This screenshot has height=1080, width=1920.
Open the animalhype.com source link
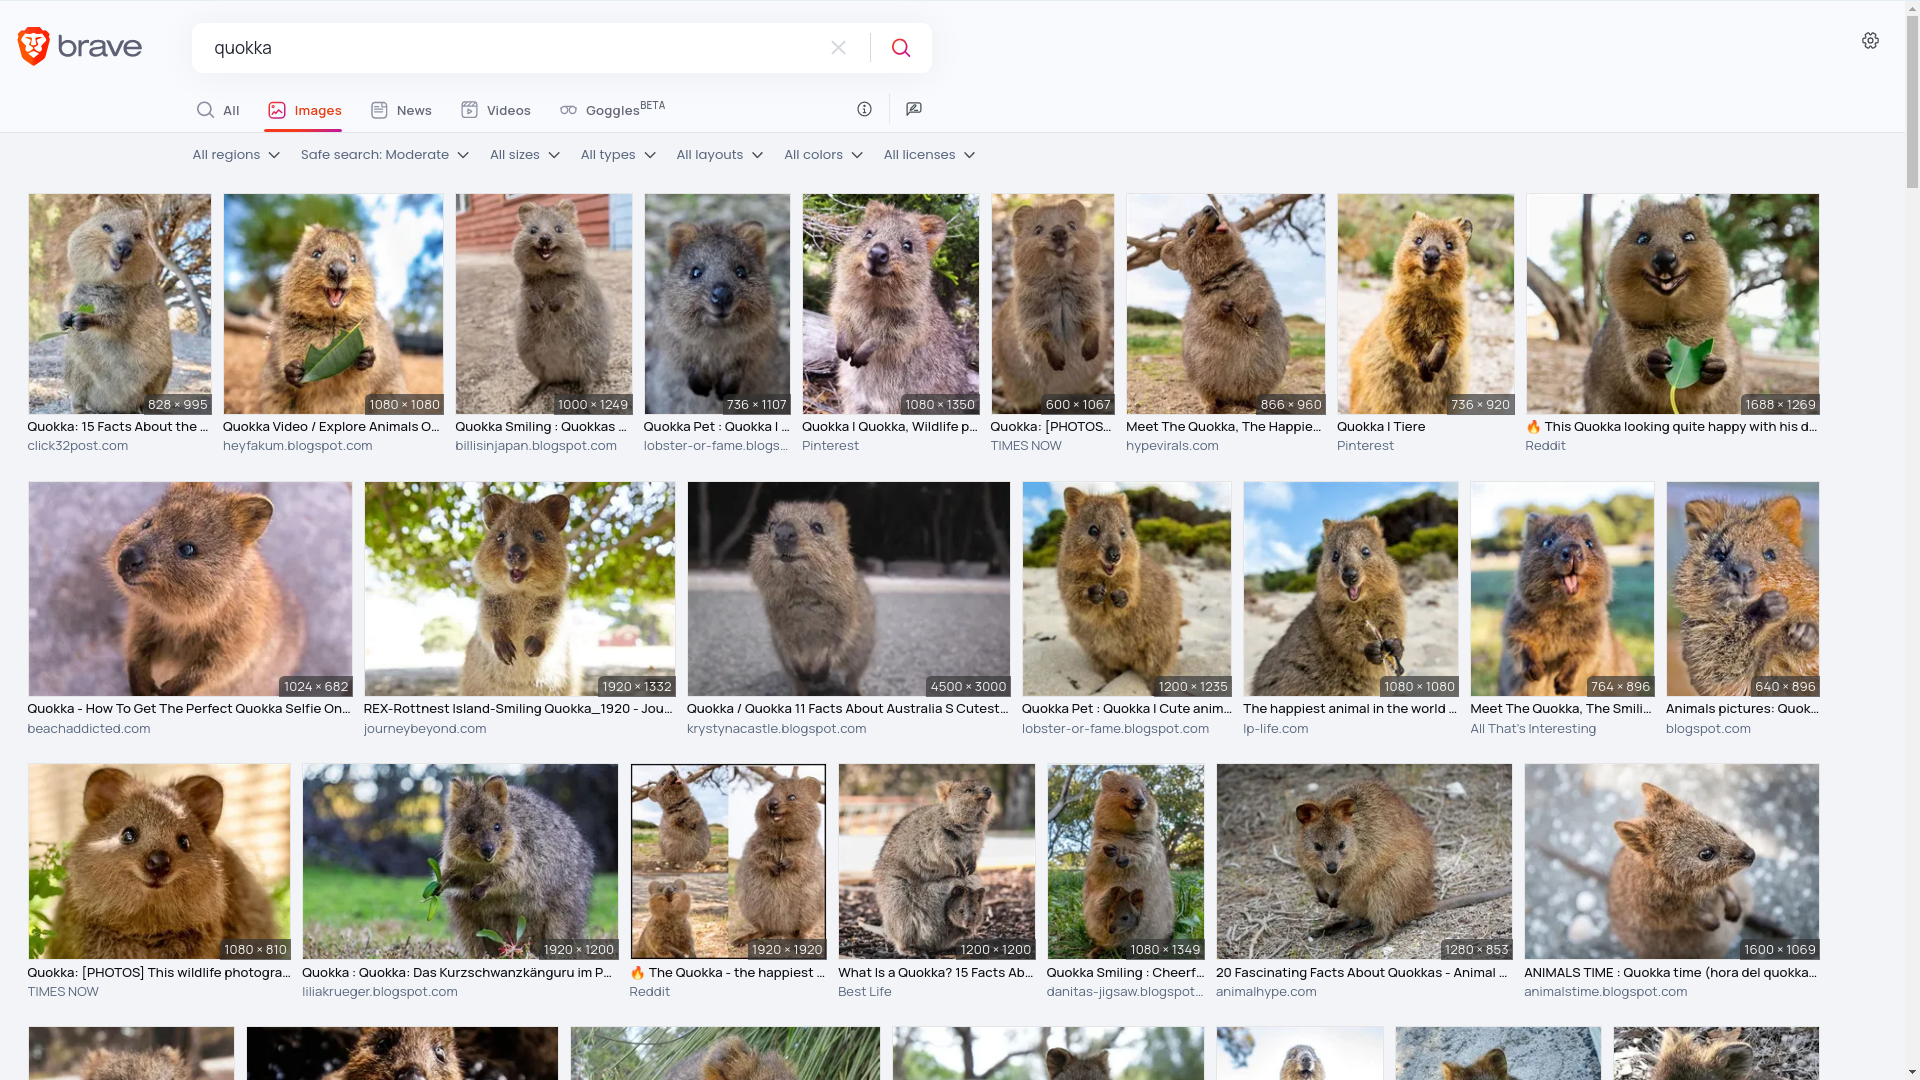pos(1266,992)
